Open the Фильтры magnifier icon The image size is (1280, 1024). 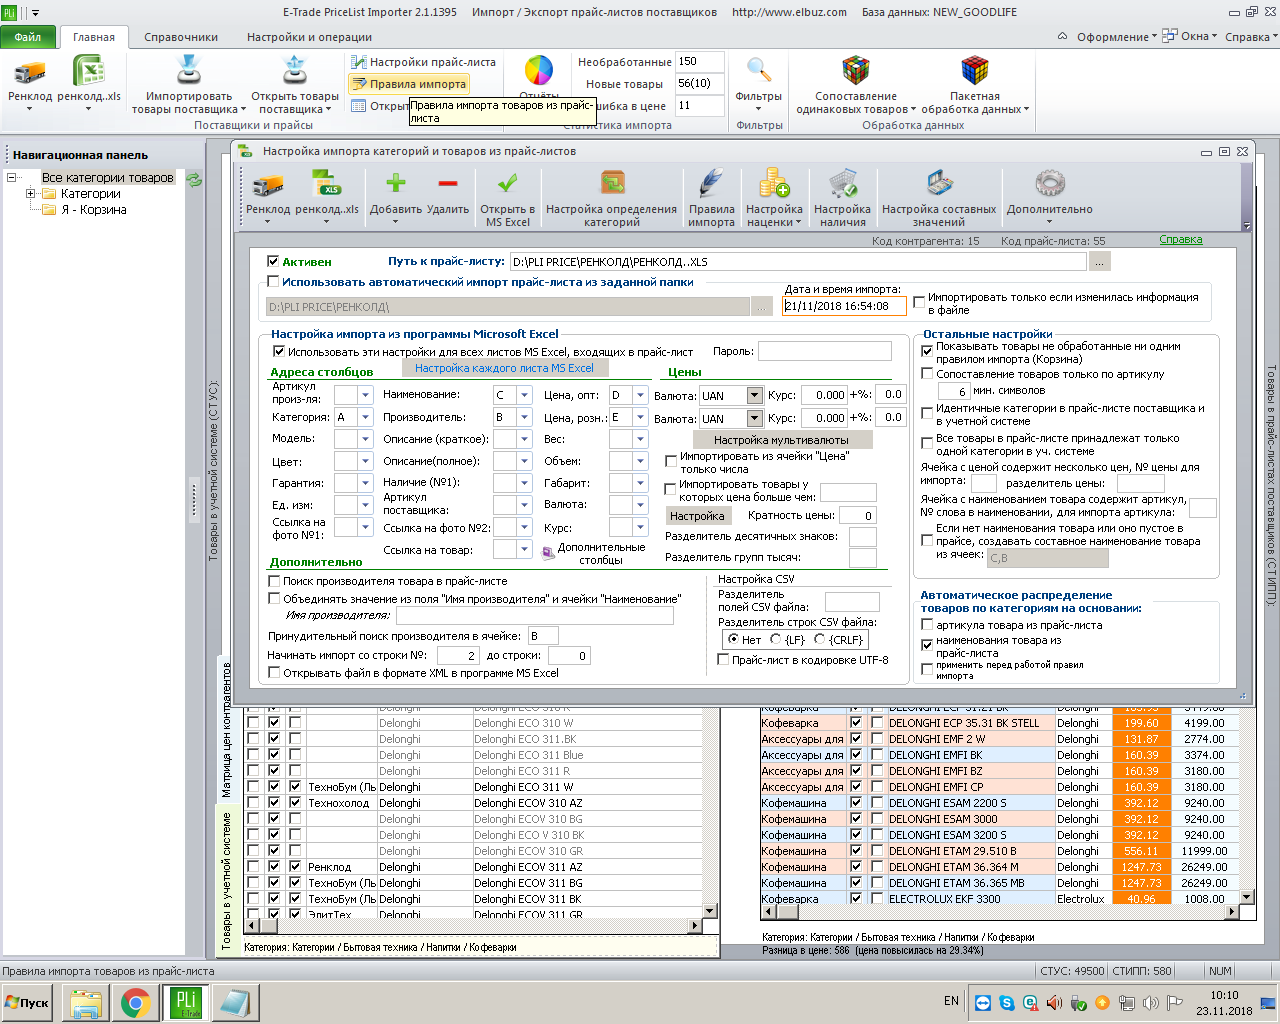(x=759, y=71)
